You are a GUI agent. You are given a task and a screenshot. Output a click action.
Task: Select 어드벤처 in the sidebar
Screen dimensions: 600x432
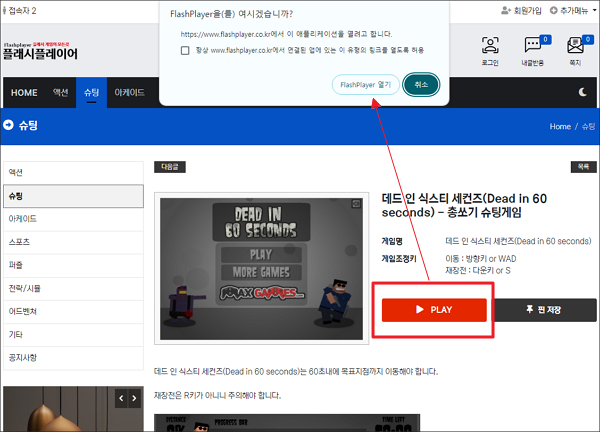pos(73,312)
